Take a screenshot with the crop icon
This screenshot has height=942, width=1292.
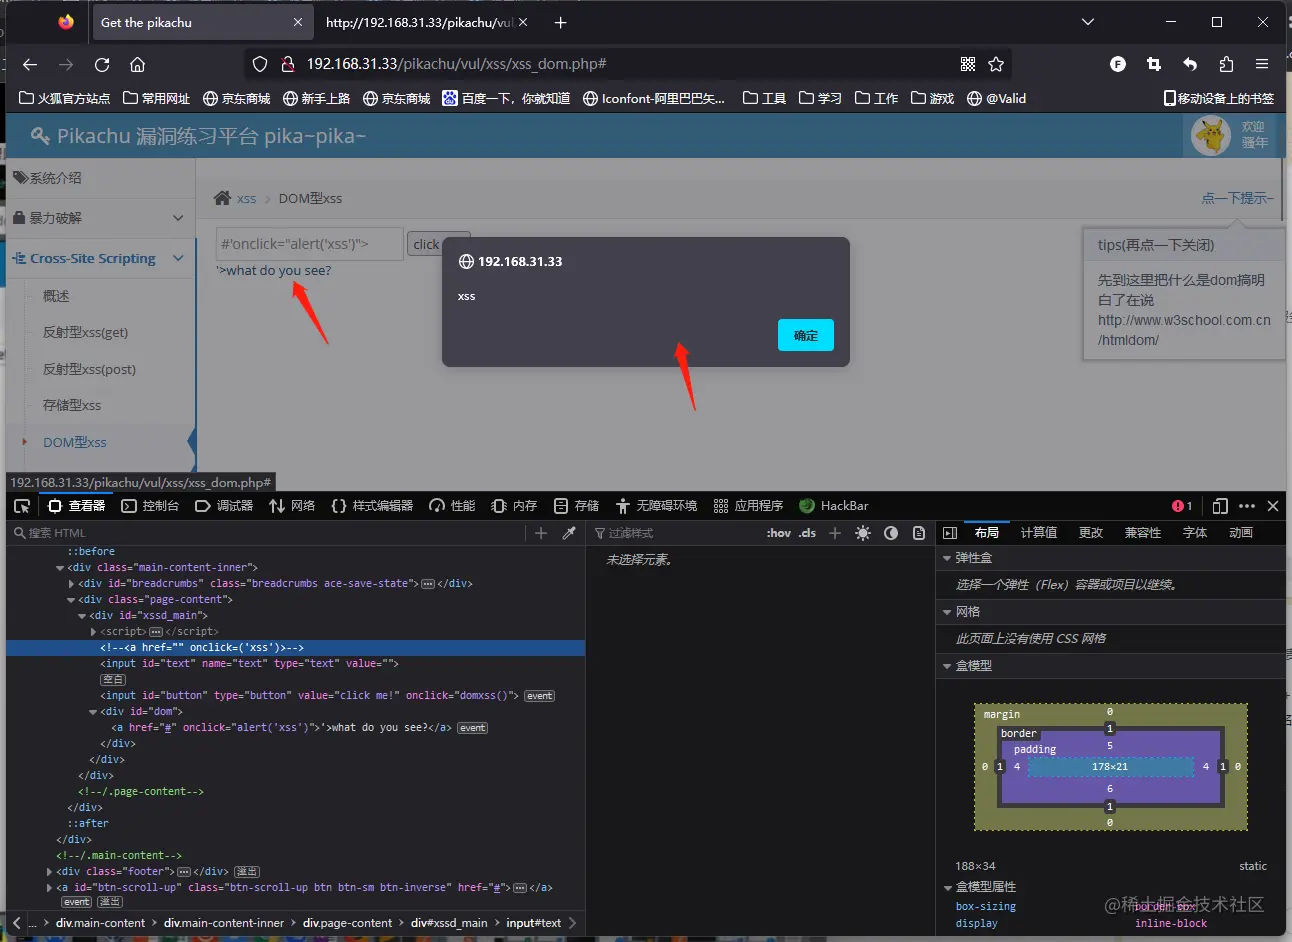click(x=1154, y=64)
